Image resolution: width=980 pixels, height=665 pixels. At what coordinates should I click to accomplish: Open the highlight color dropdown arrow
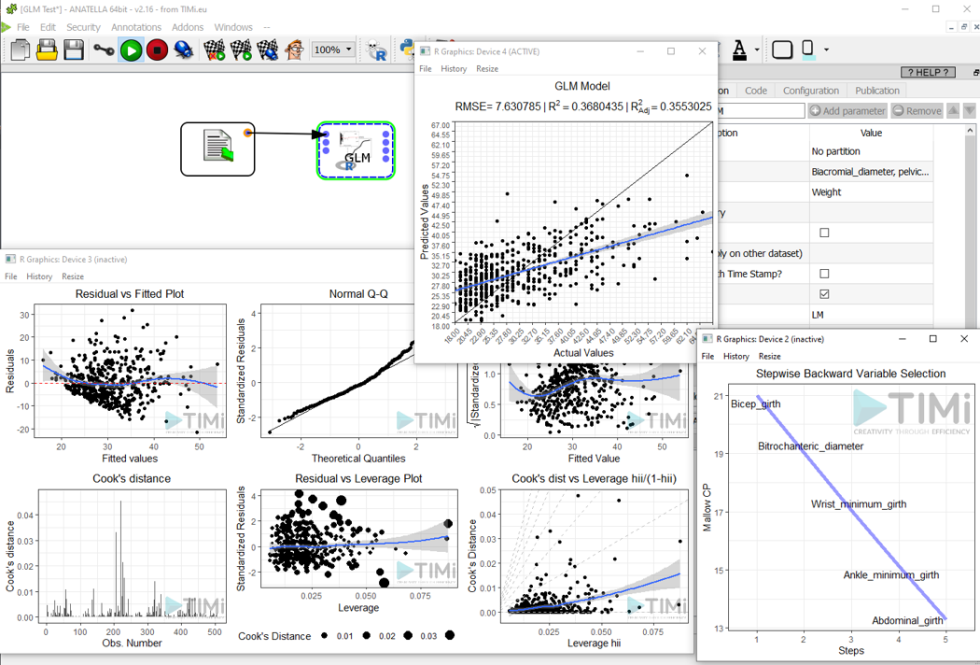click(x=828, y=49)
